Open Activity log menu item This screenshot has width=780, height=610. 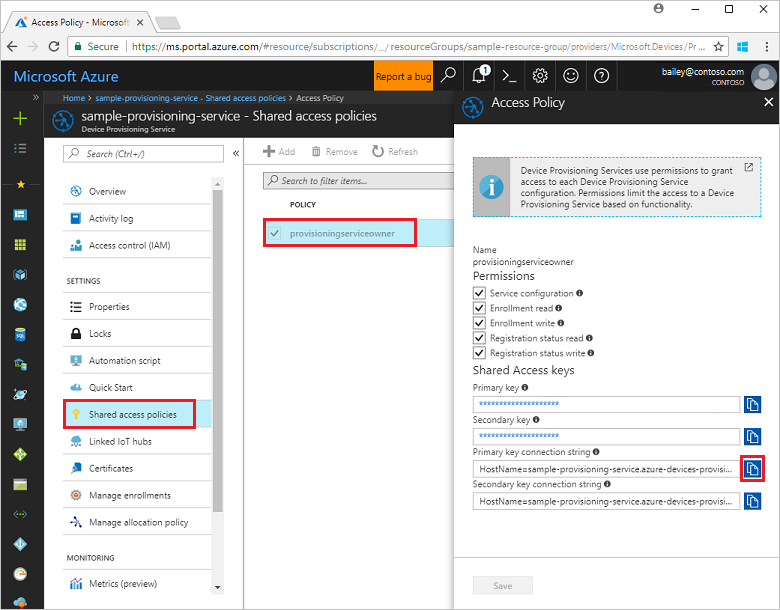click(137, 218)
